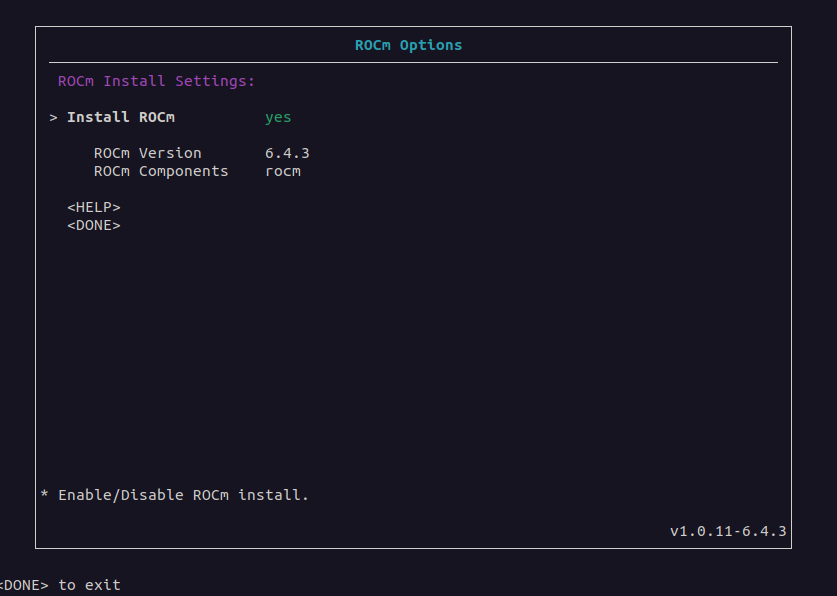Viewport: 837px width, 596px height.
Task: Choose <DONE> to exit the menu
Action: click(x=94, y=225)
